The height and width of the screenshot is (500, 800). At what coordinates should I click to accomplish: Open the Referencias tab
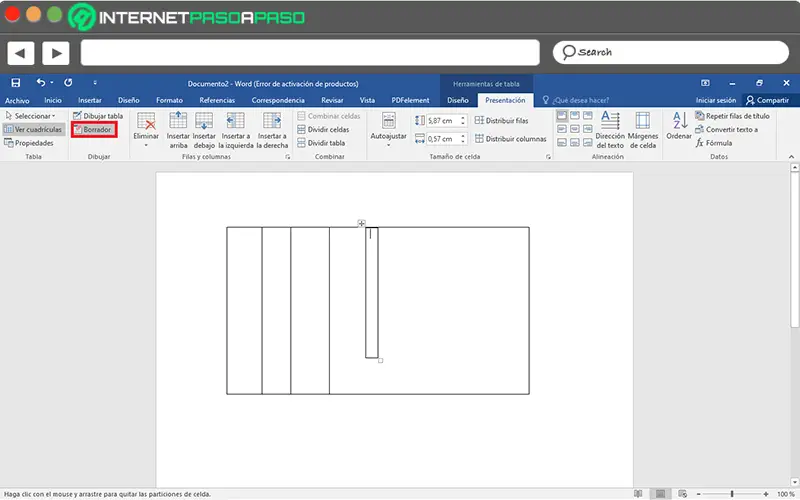click(217, 100)
